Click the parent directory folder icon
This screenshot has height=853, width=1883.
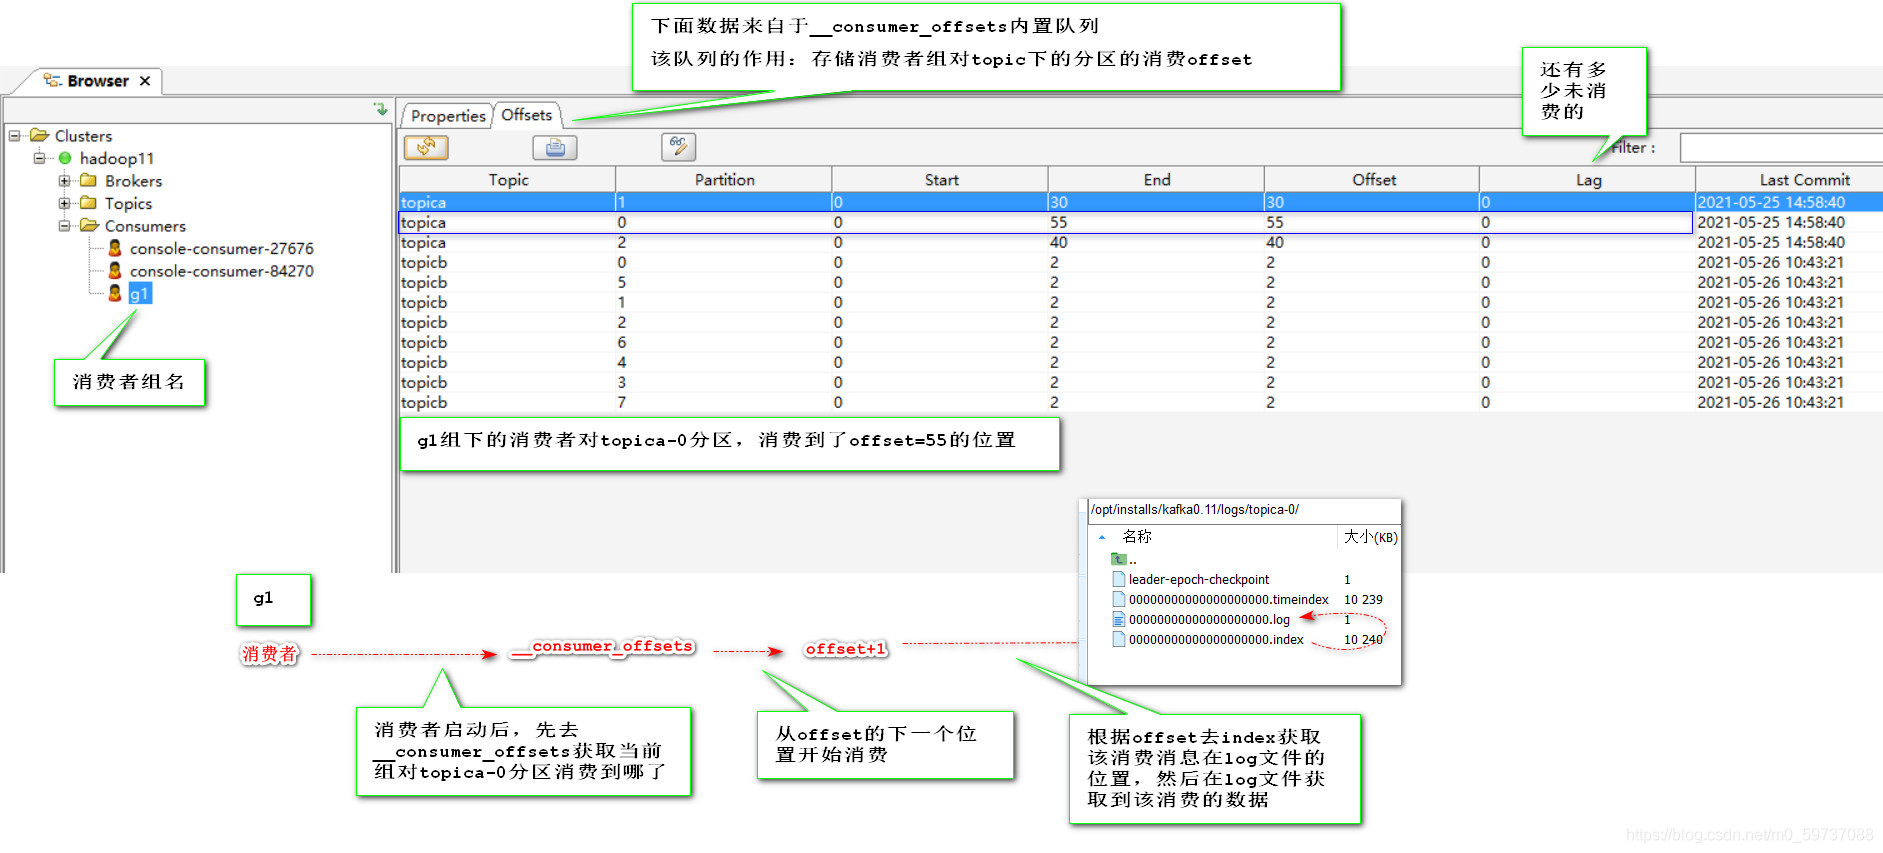tap(1119, 559)
